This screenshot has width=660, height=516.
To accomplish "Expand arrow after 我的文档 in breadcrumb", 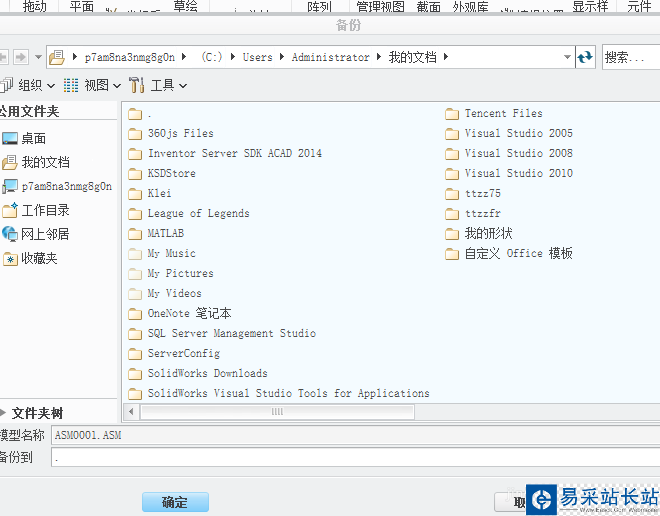I will (446, 57).
